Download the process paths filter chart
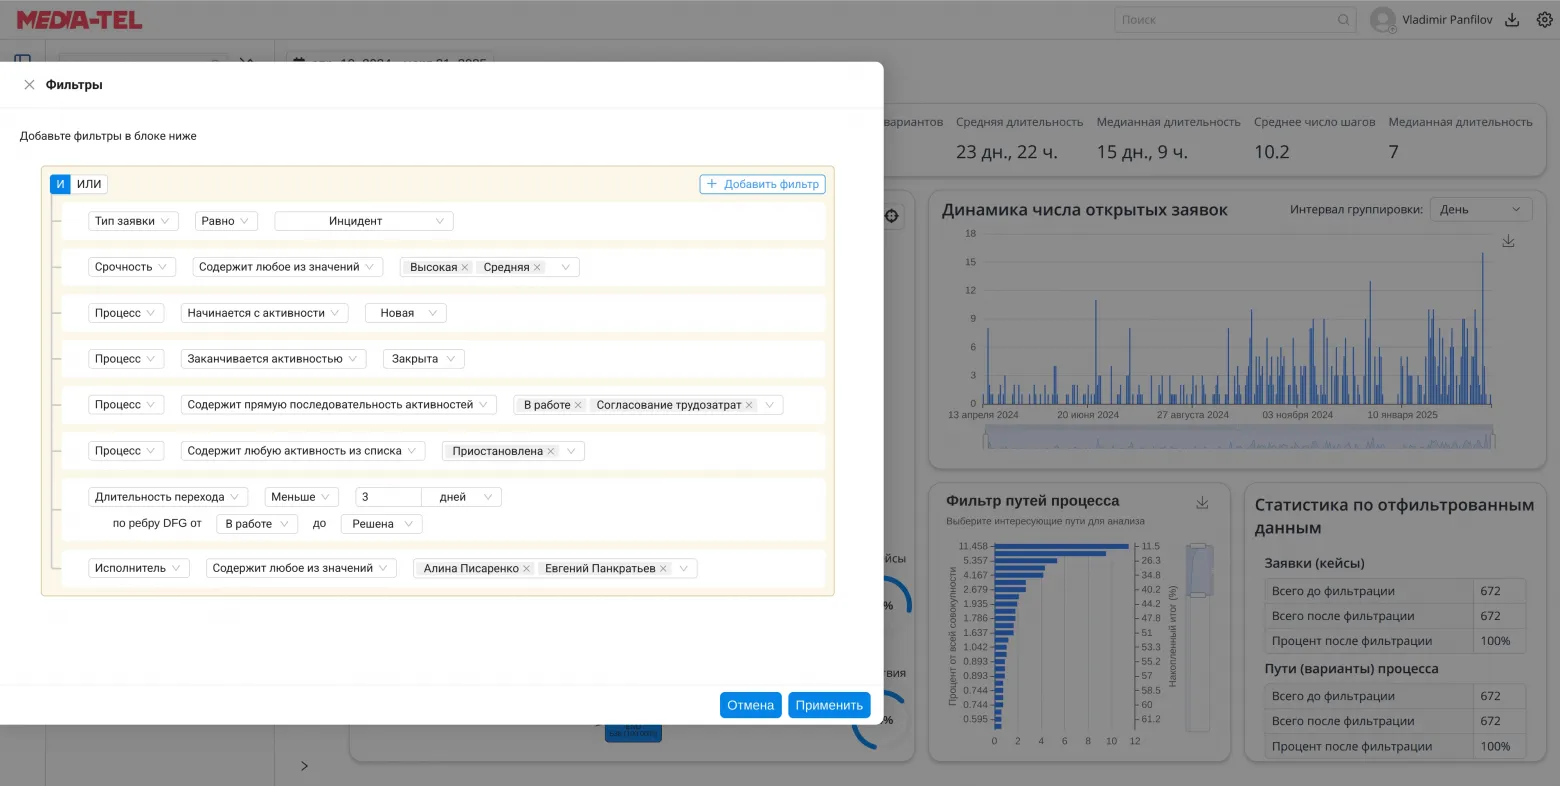 1202,503
